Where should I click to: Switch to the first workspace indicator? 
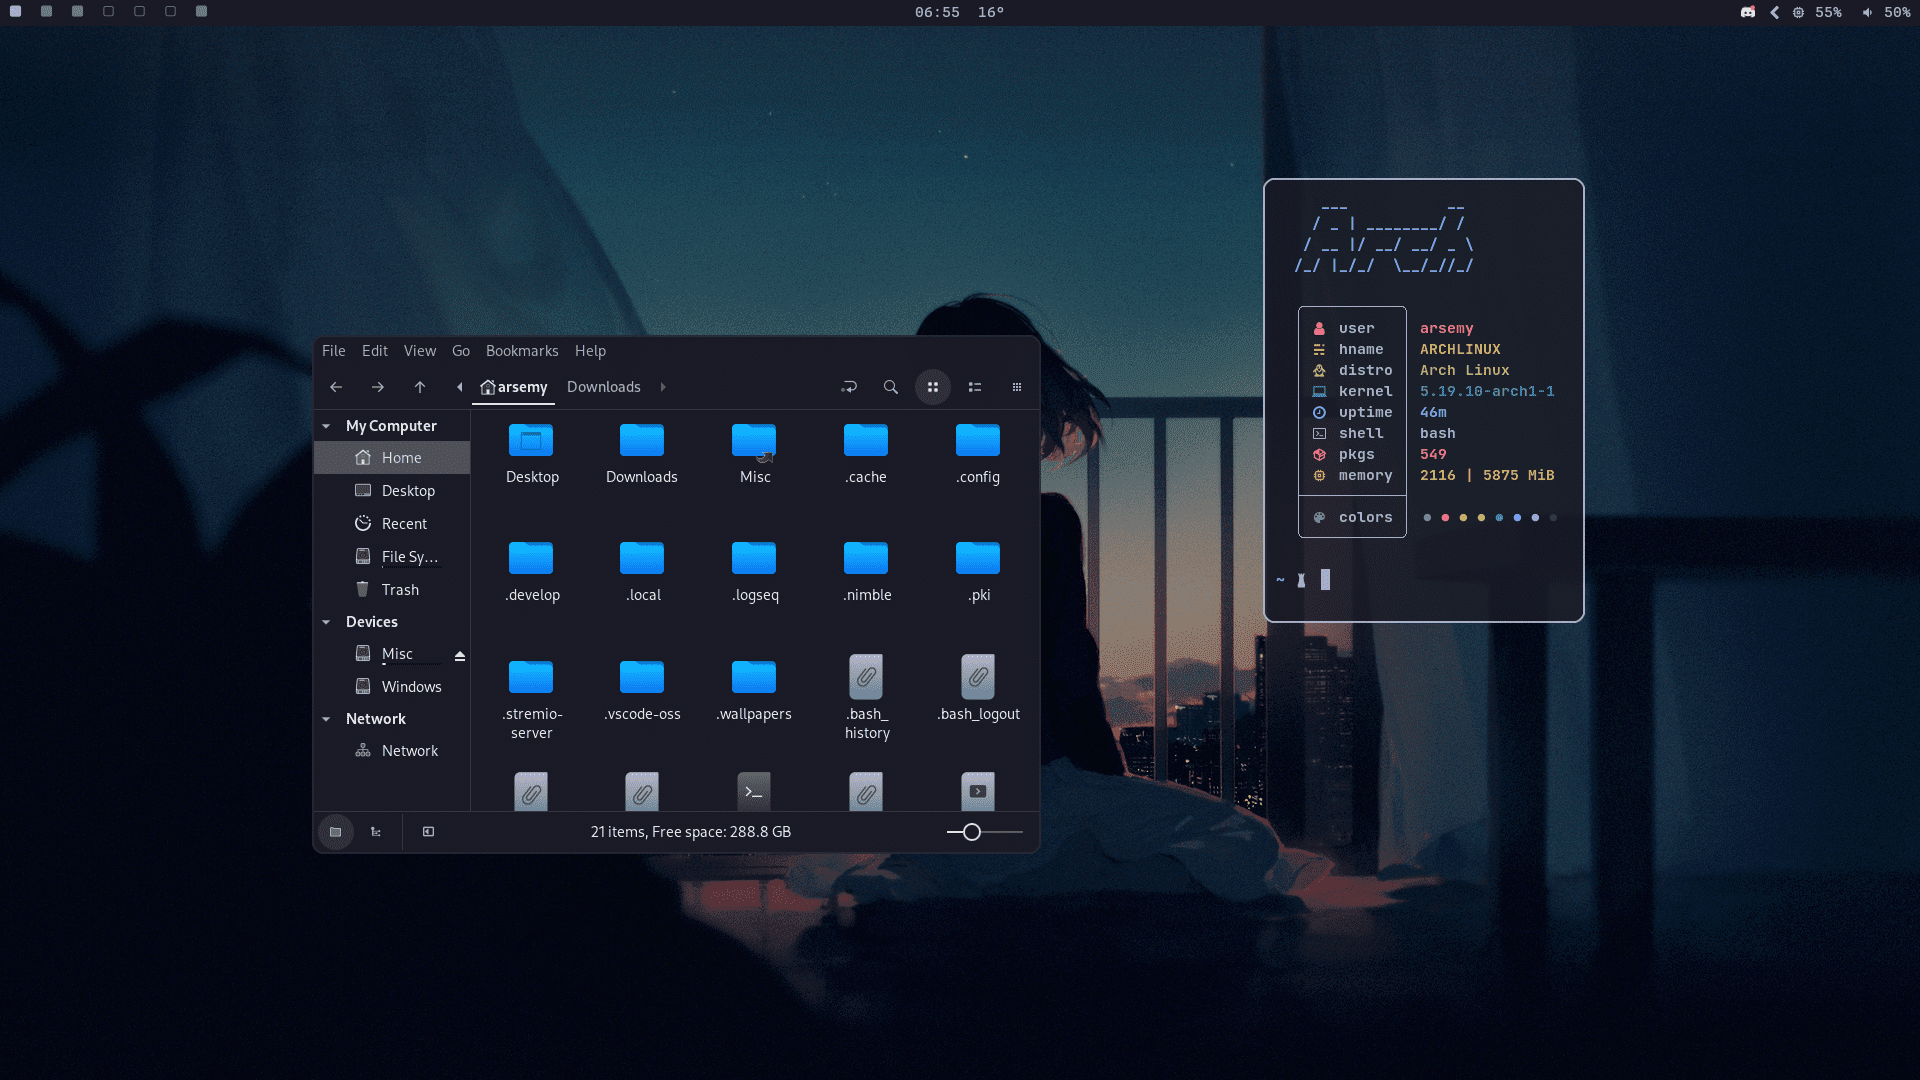coord(16,12)
